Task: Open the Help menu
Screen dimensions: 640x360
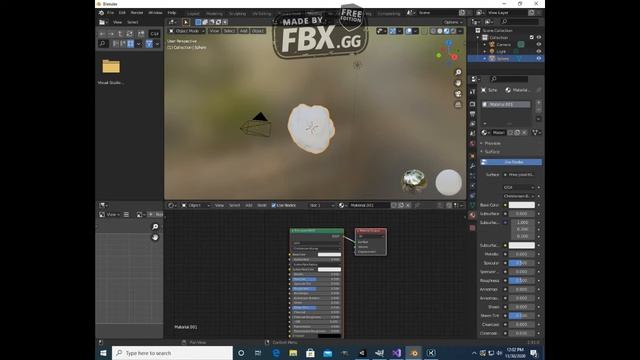Action: point(172,13)
